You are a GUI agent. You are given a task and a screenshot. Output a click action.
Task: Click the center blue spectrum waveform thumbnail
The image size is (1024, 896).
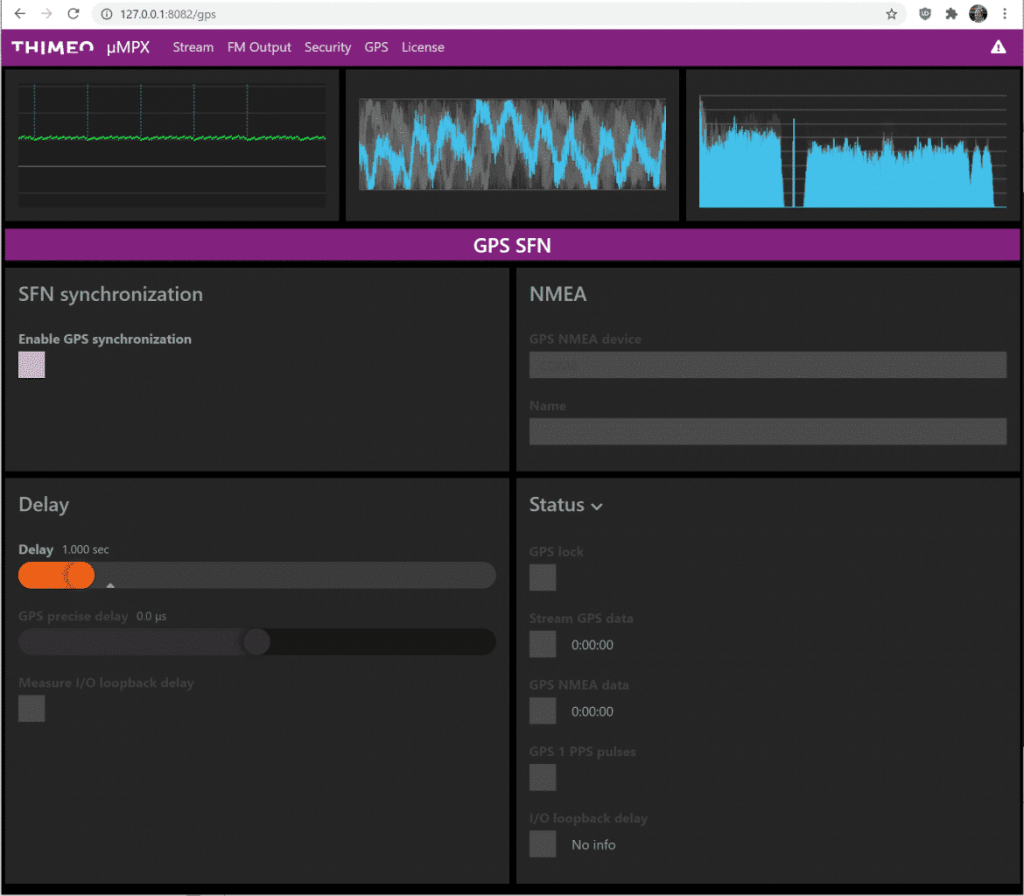point(512,144)
